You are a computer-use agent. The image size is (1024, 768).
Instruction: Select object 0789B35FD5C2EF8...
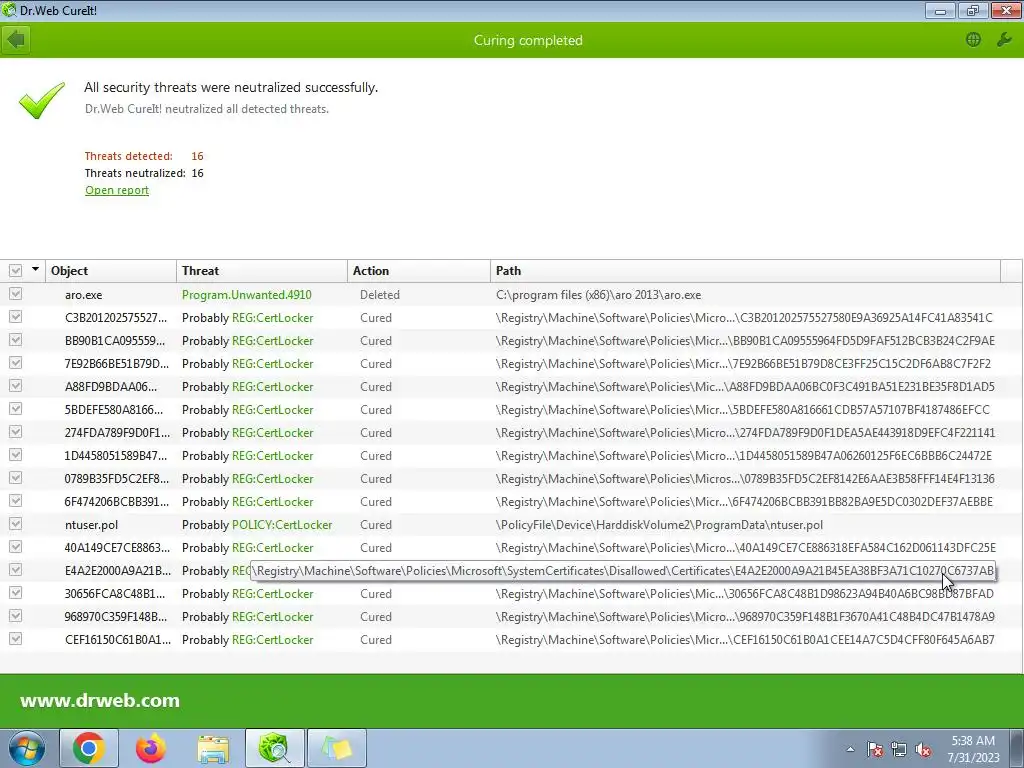116,479
